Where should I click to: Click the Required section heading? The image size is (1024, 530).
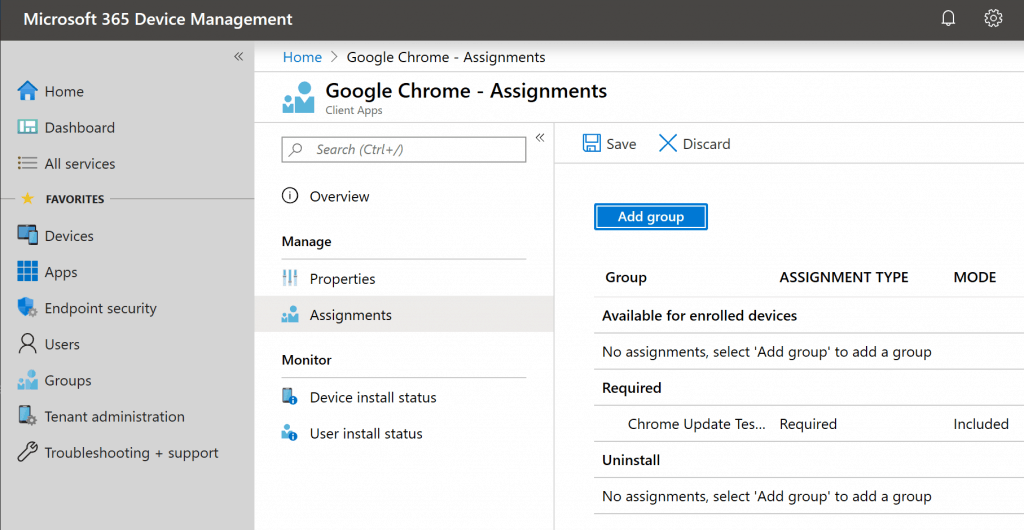(632, 388)
